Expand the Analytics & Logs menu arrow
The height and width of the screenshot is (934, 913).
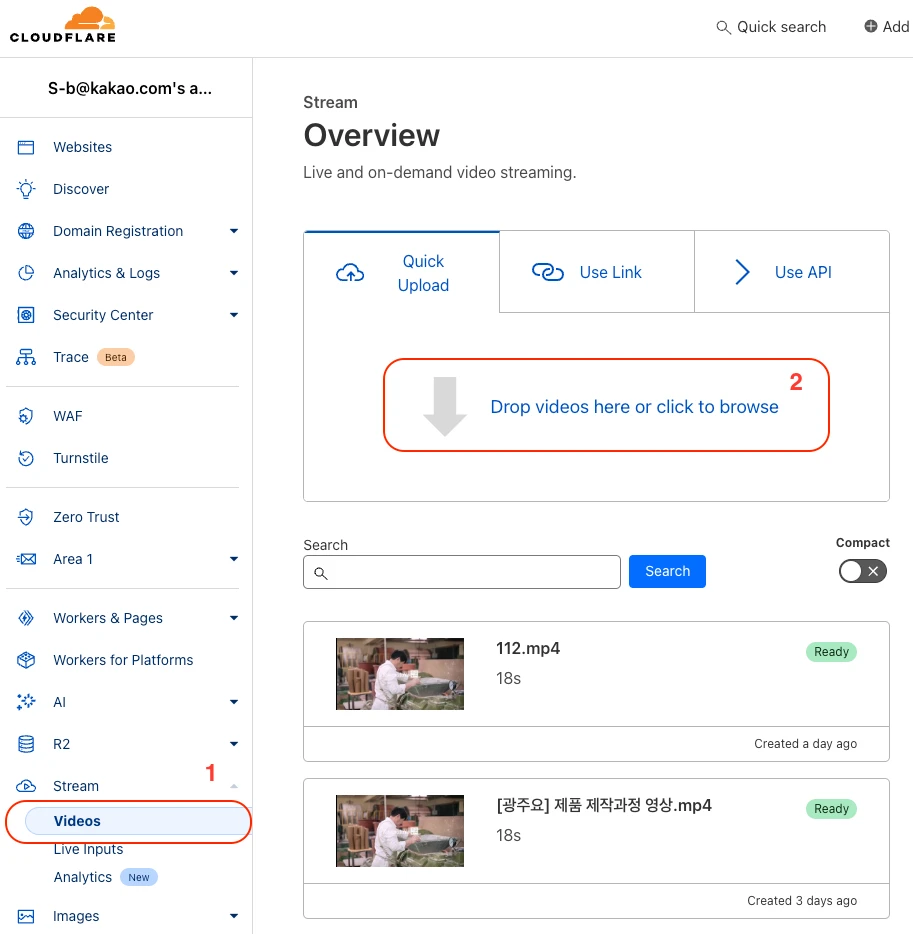234,273
